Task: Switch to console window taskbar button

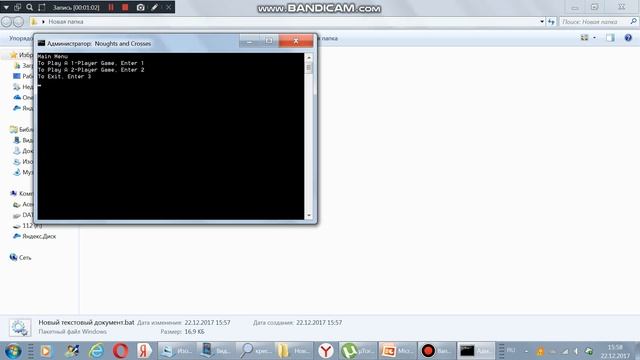Action: pyautogui.click(x=475, y=351)
